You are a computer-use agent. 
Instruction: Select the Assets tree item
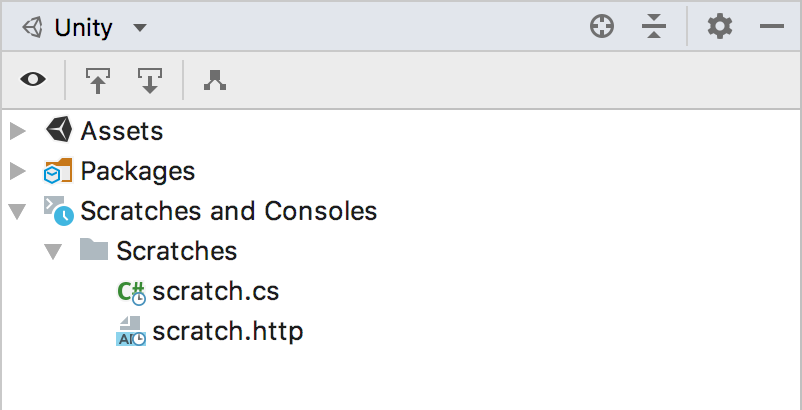(122, 131)
